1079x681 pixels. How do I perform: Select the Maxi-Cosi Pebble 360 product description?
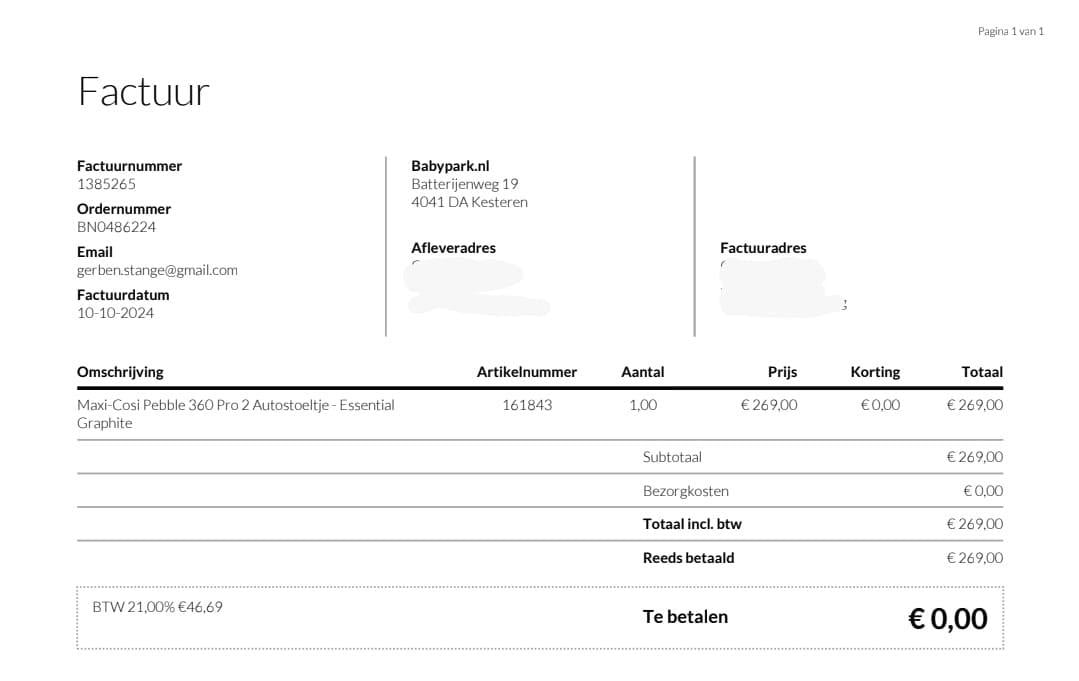pyautogui.click(x=235, y=414)
